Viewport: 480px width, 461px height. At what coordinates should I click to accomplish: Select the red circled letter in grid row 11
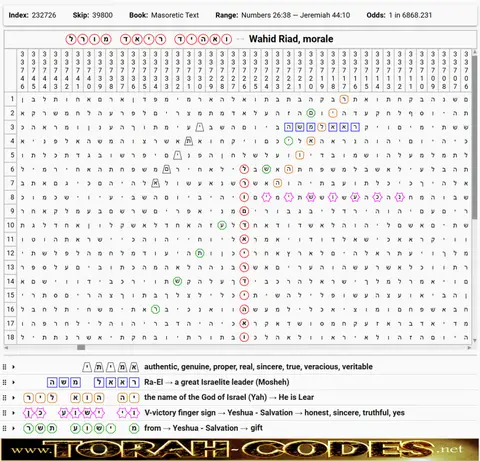tap(244, 239)
